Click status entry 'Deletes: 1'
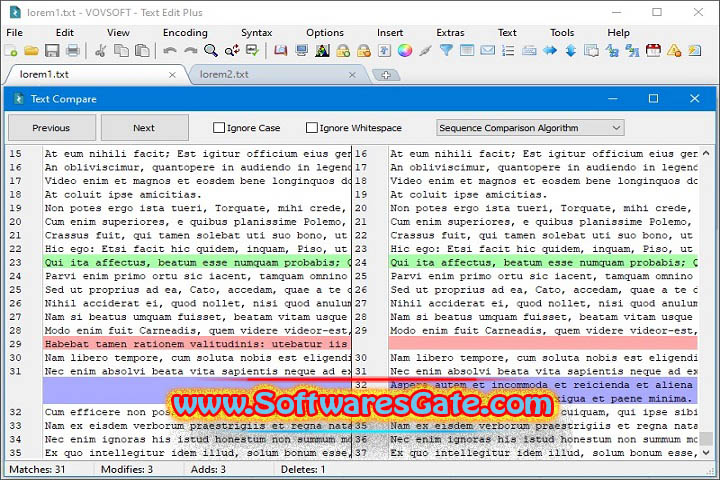720x480 pixels. click(303, 469)
